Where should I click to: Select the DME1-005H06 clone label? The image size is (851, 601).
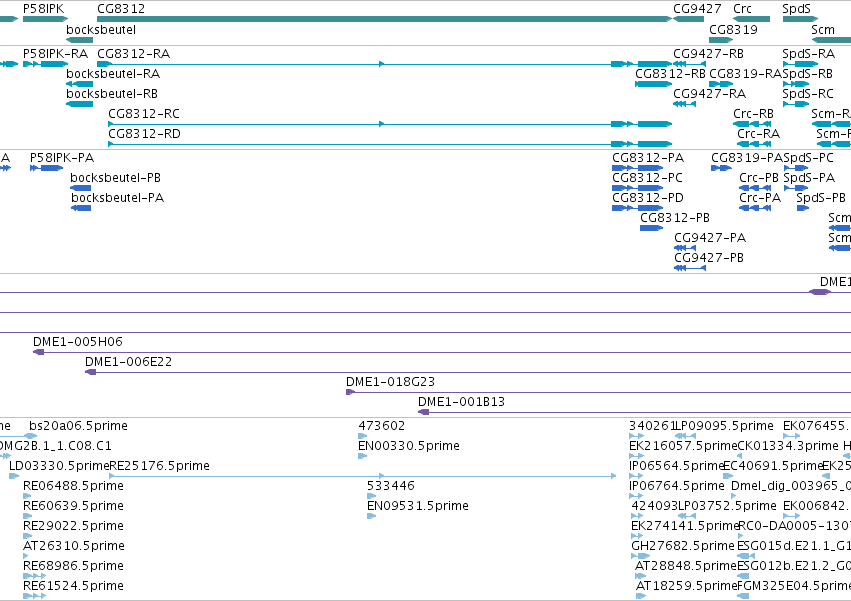click(78, 342)
